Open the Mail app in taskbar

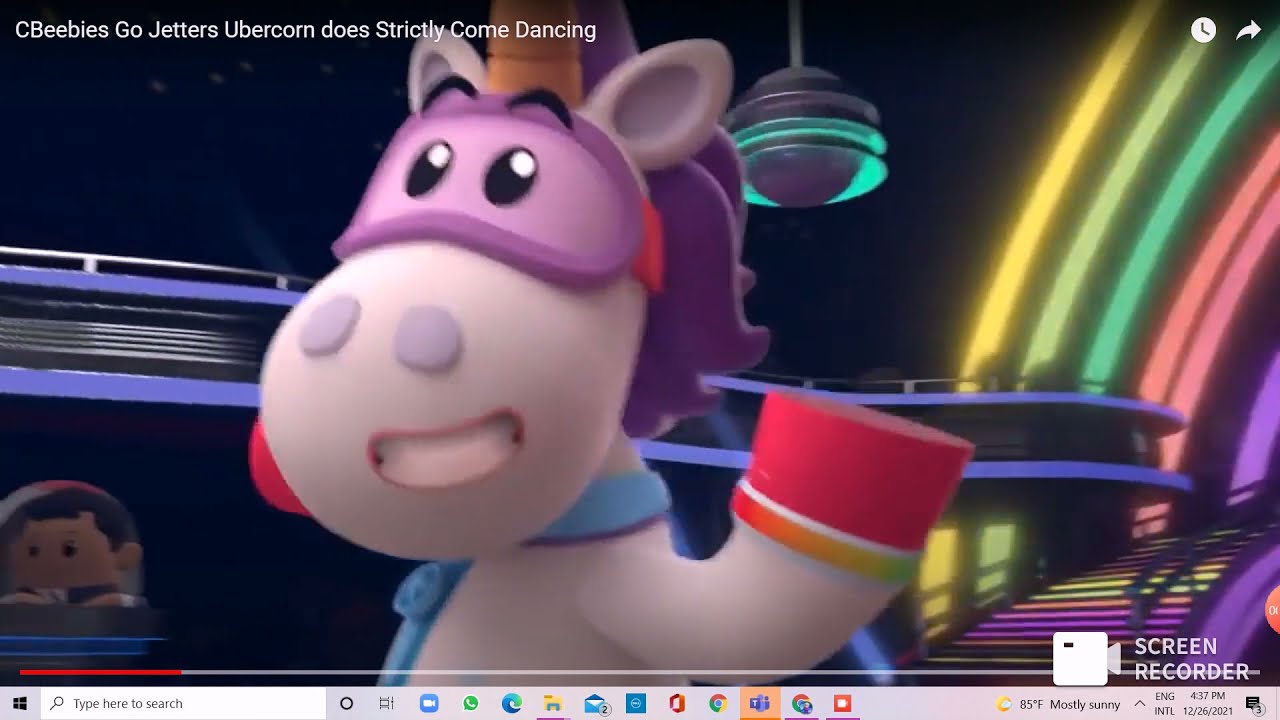tap(595, 704)
